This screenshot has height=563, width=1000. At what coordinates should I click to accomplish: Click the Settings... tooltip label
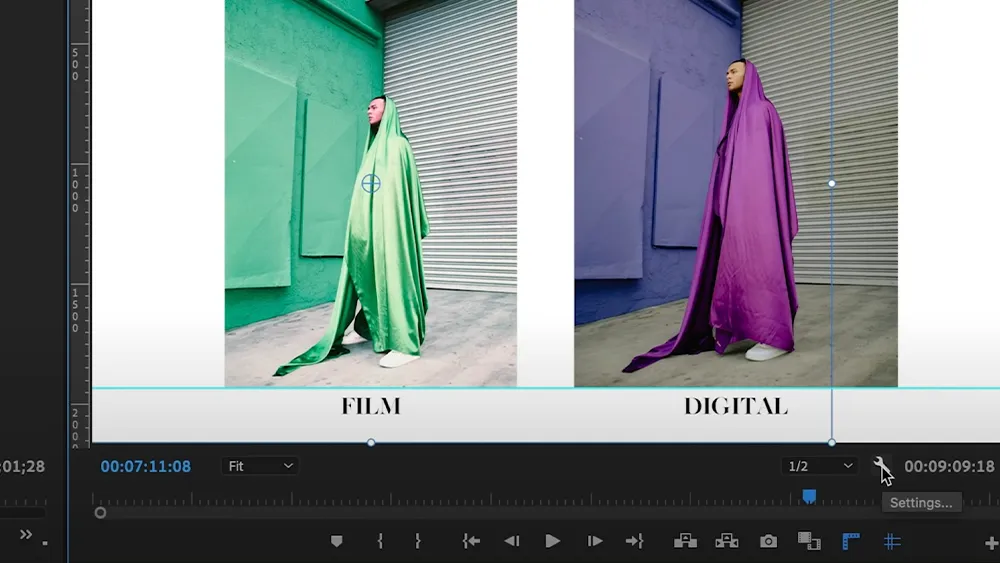click(x=921, y=502)
